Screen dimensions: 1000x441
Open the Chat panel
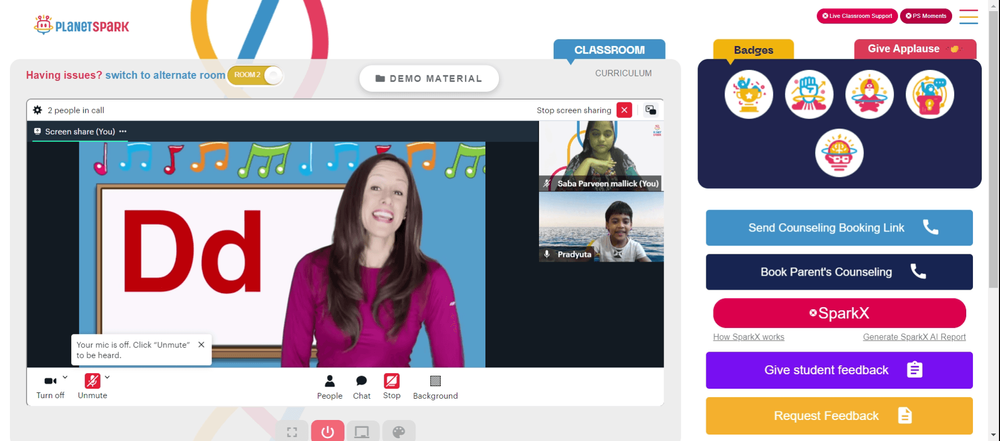362,387
